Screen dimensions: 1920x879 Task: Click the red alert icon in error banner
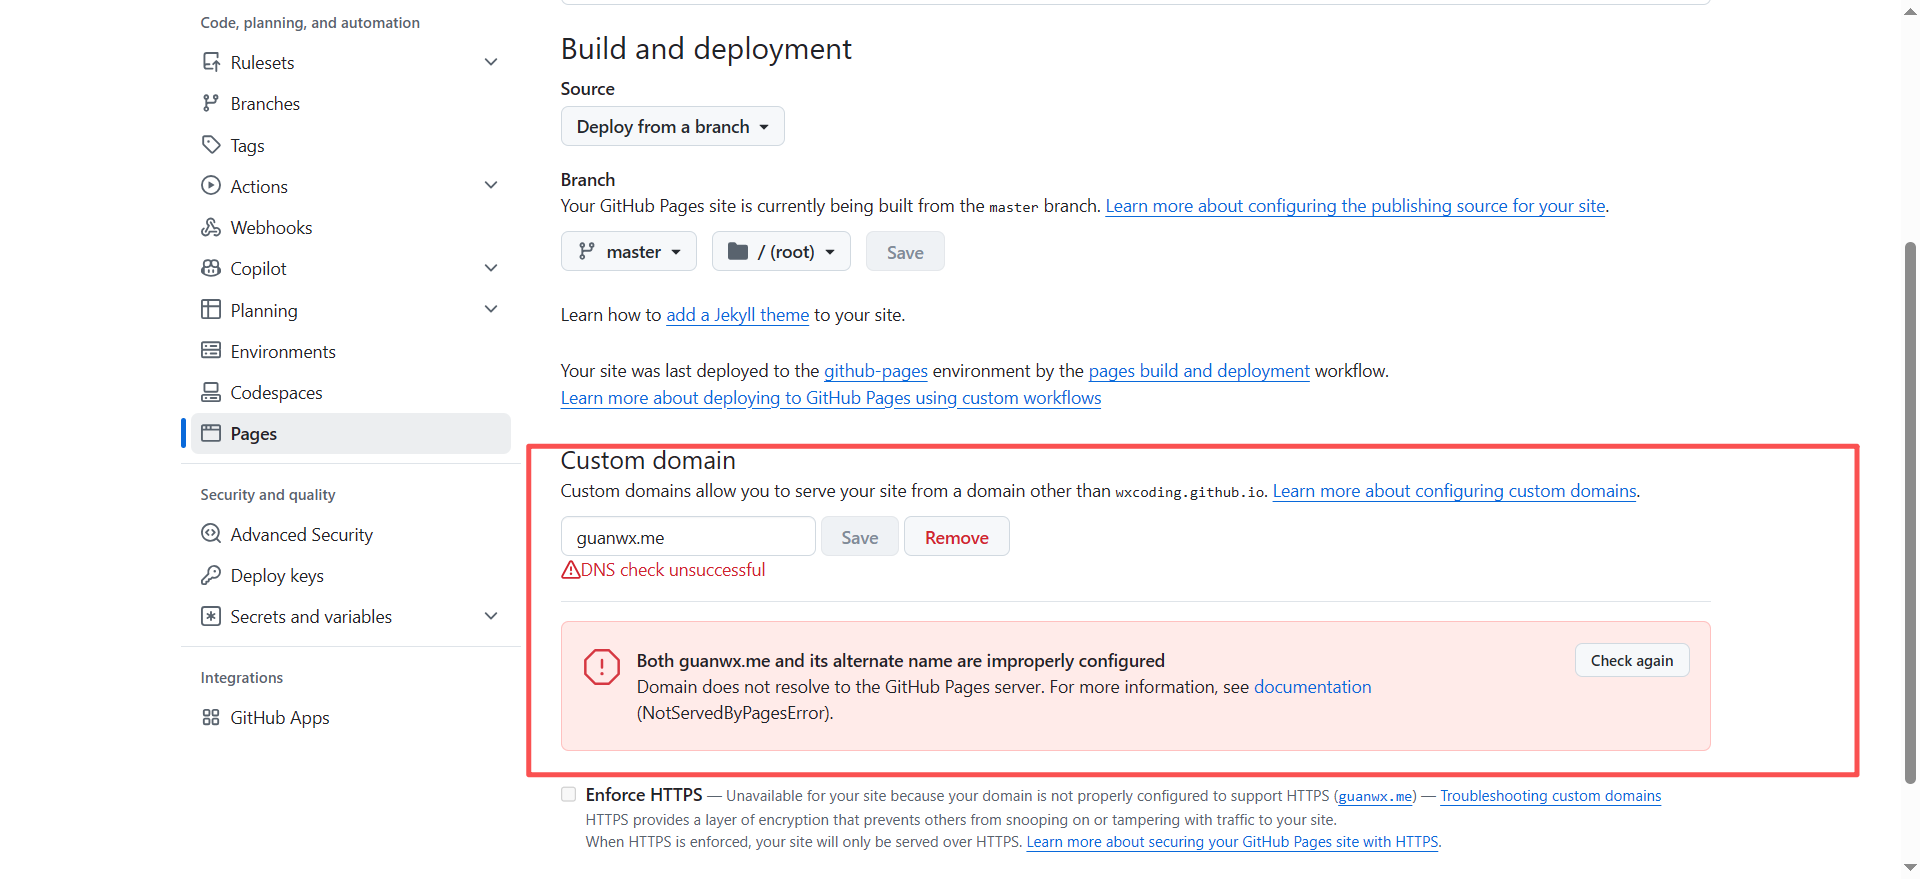point(602,667)
